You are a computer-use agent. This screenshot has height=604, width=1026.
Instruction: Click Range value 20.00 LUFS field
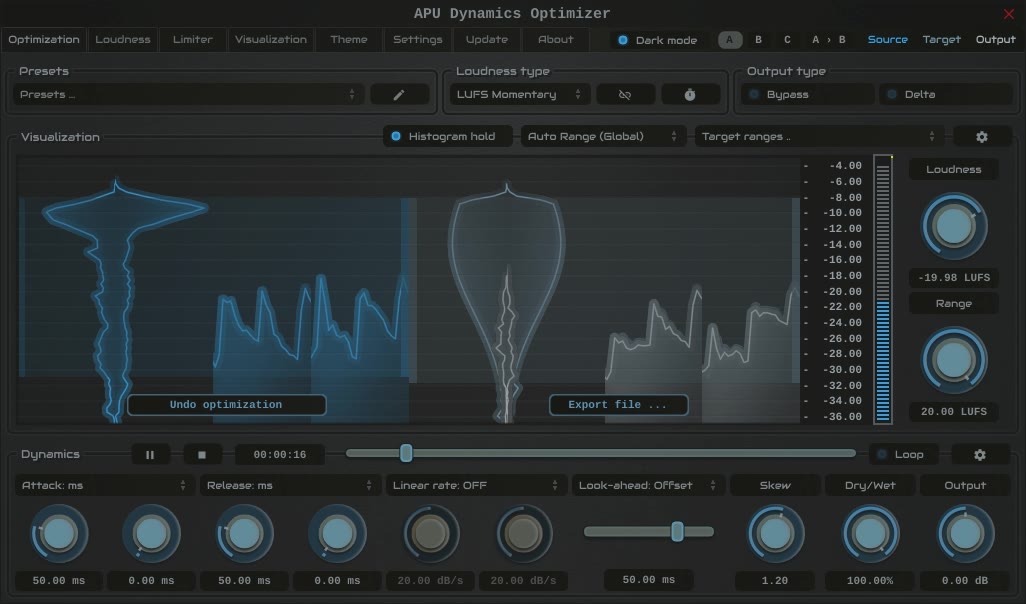(x=953, y=412)
